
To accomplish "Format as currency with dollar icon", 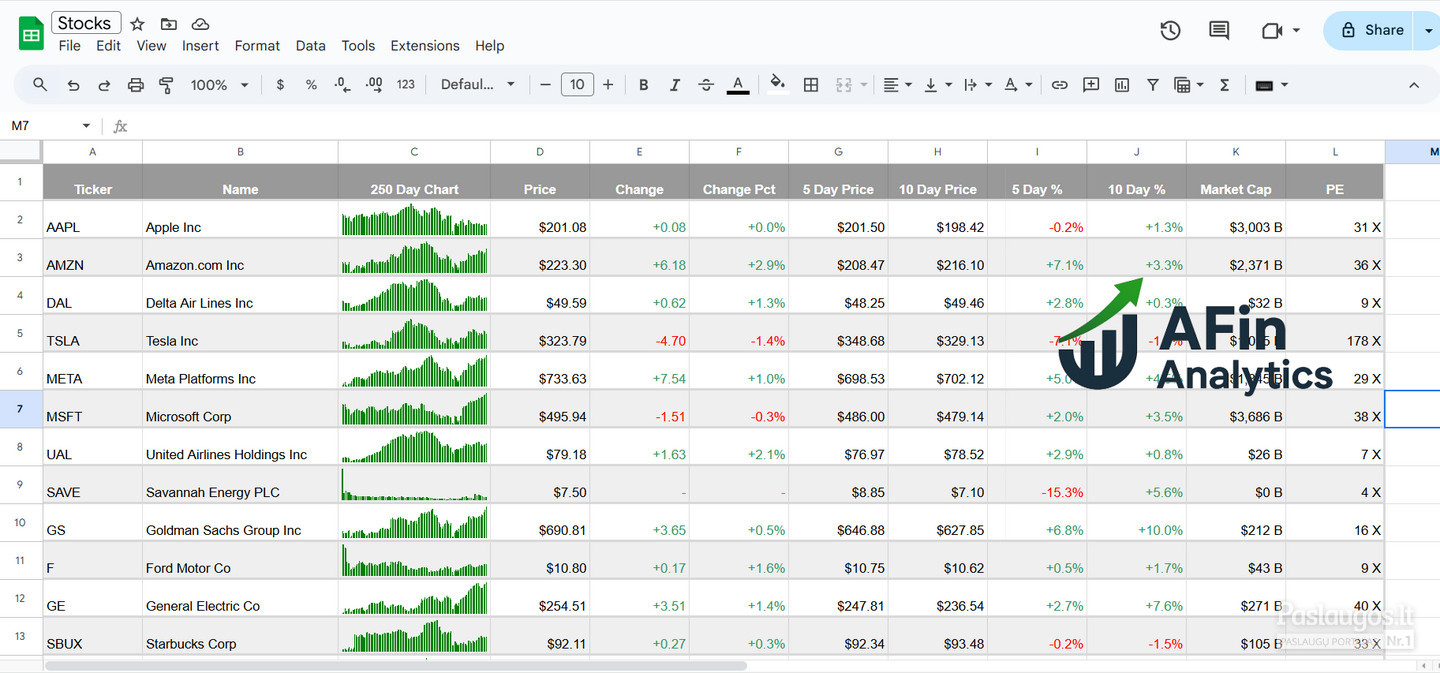I will point(280,85).
